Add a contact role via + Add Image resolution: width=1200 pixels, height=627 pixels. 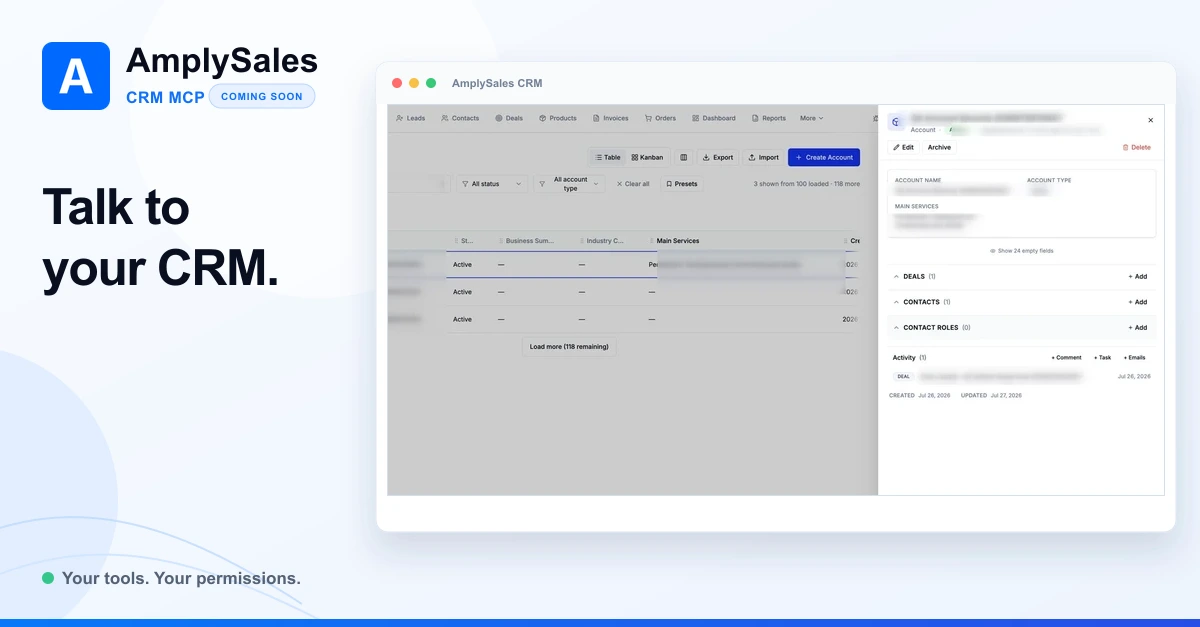point(1137,328)
